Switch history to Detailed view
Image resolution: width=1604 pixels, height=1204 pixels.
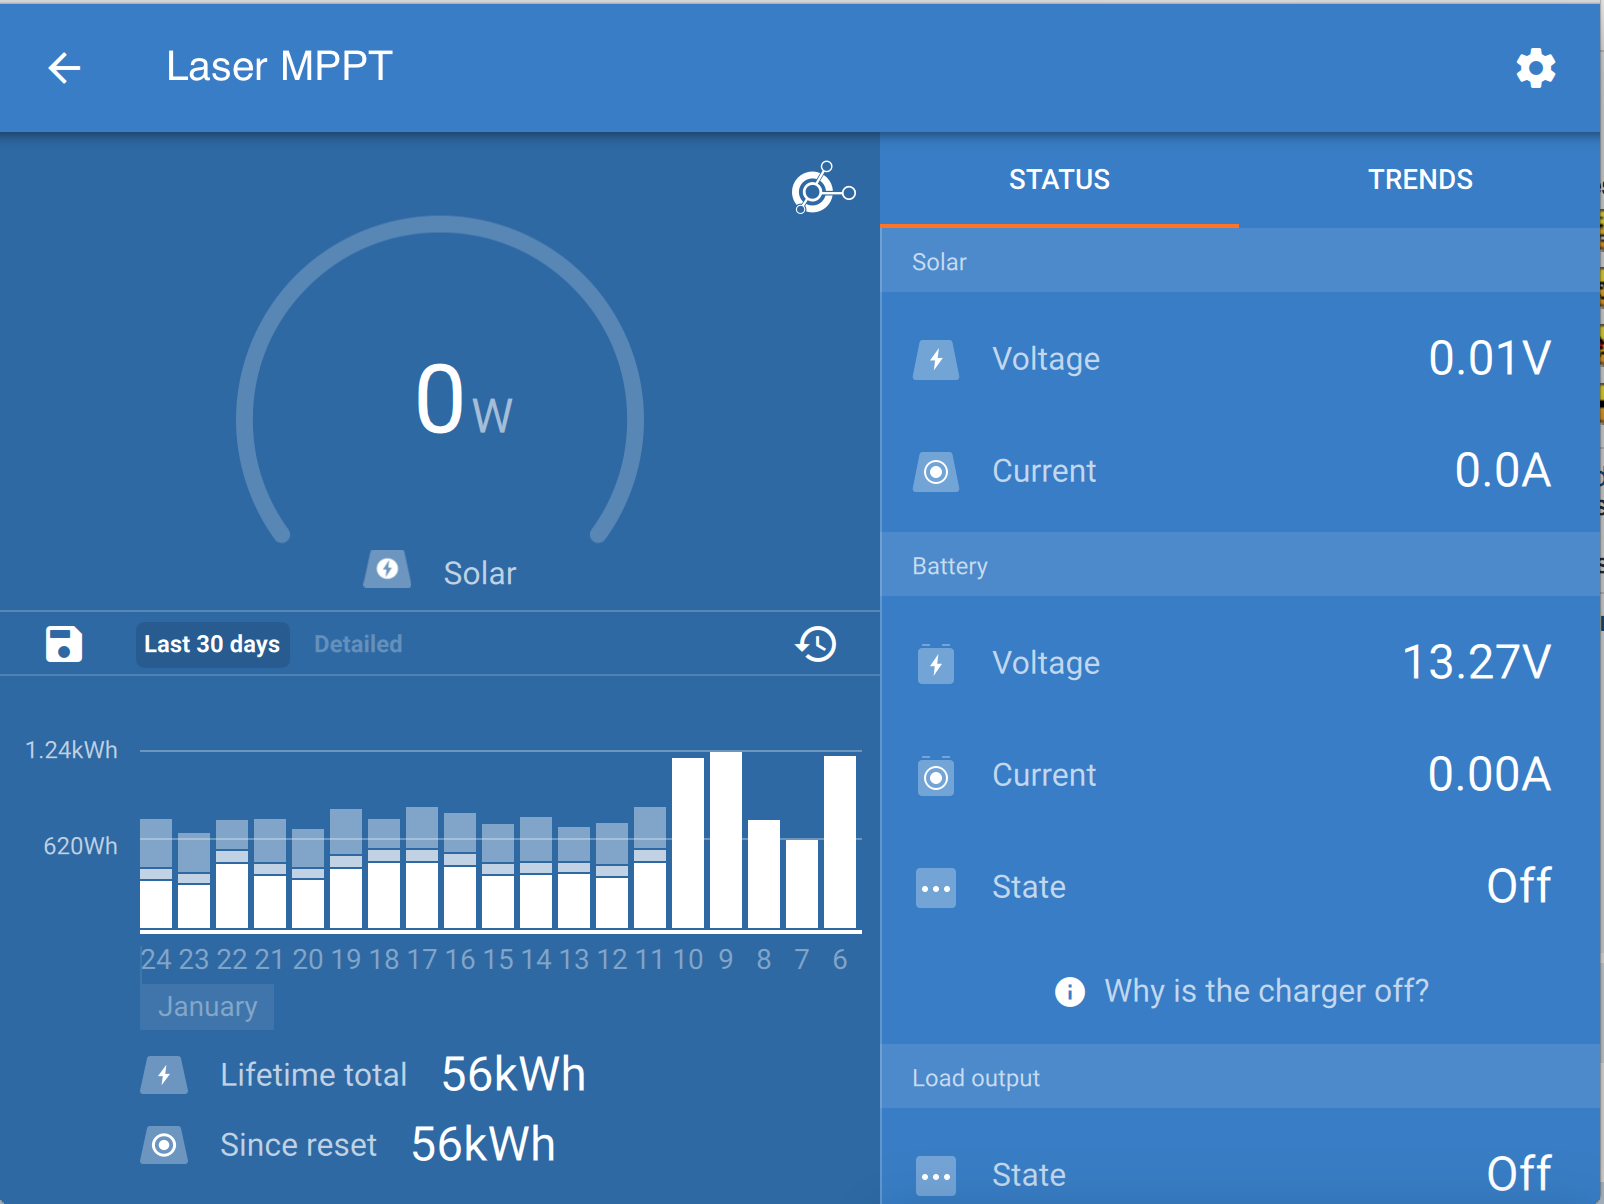358,644
